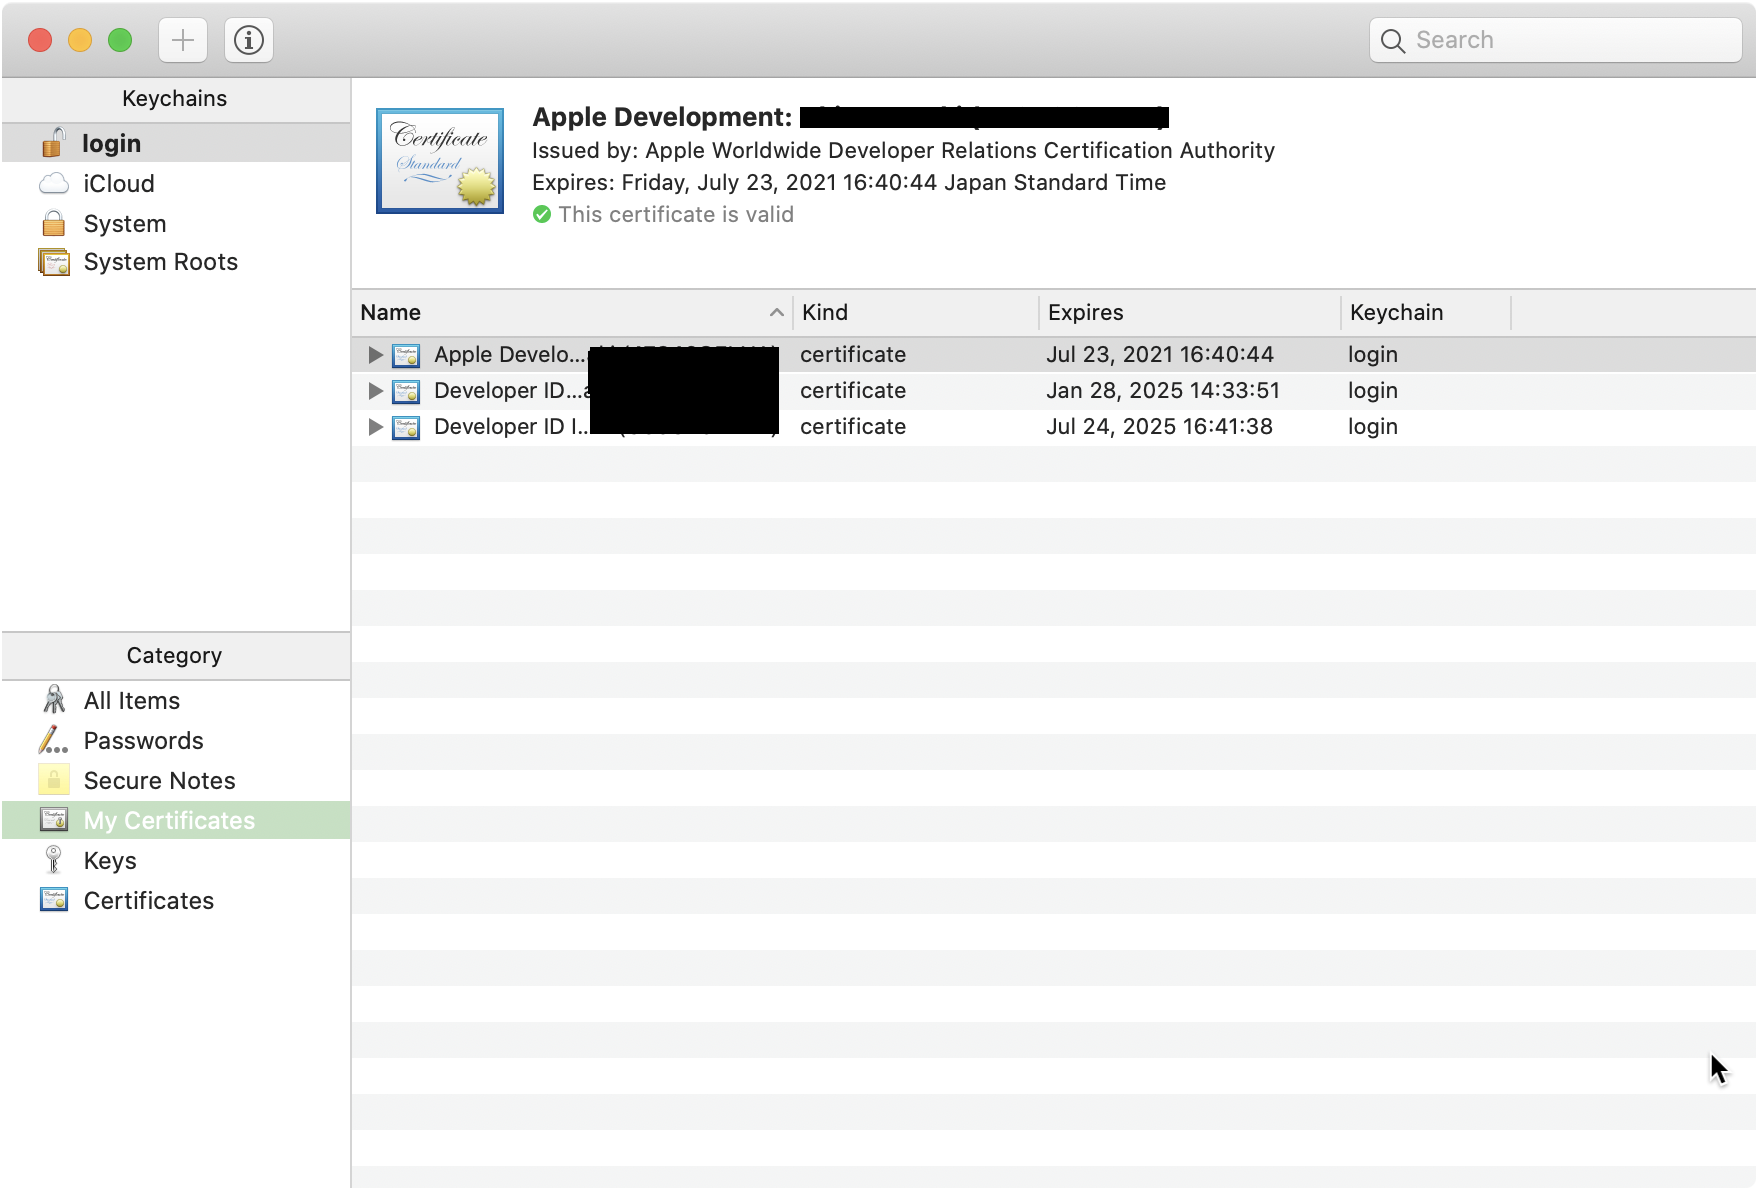Show the Passwords category

(x=176, y=740)
